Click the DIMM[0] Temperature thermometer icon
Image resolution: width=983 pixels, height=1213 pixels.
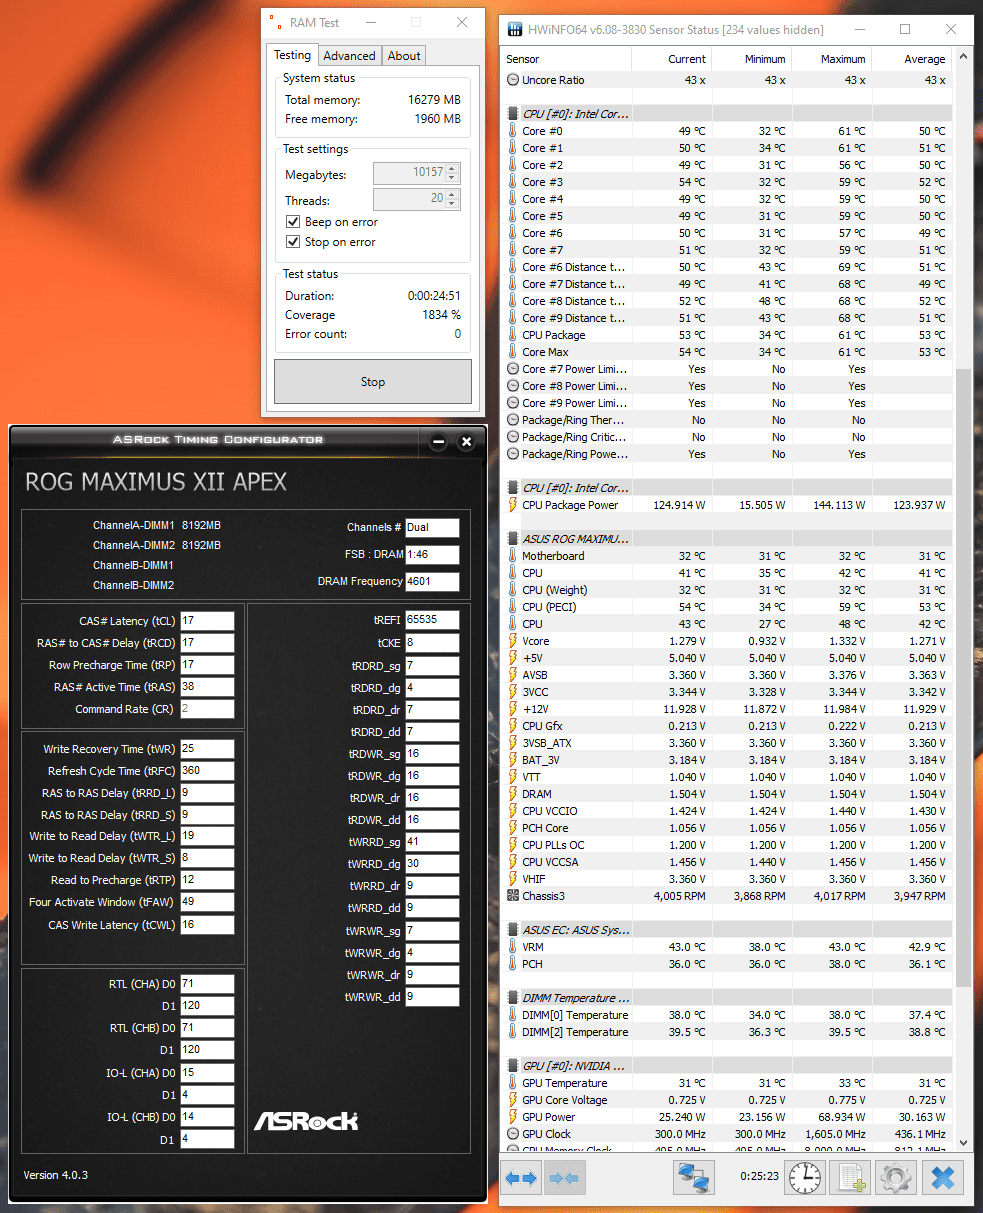(513, 1015)
